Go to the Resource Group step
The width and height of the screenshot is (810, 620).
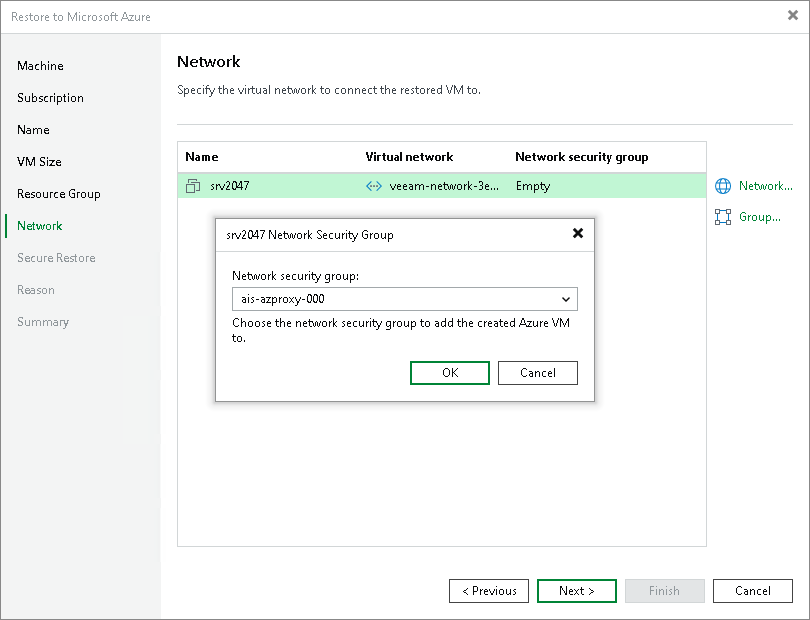click(x=59, y=194)
